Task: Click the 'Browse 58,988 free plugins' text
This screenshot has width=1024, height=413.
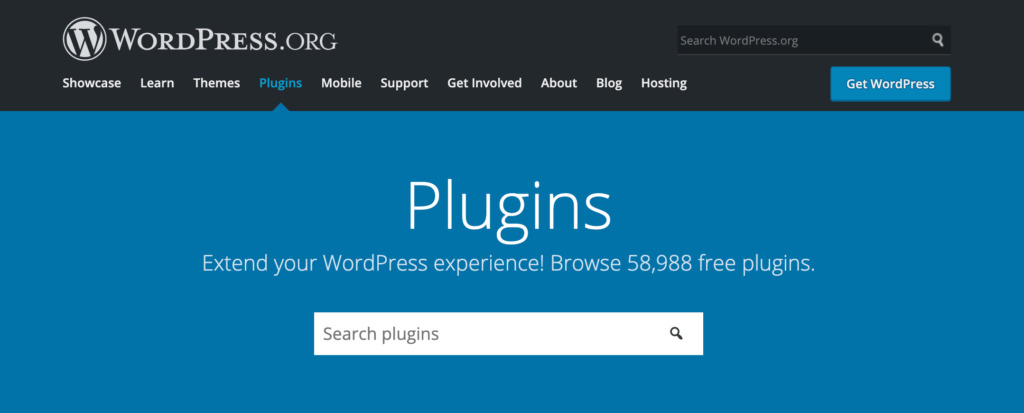Action: click(x=682, y=263)
